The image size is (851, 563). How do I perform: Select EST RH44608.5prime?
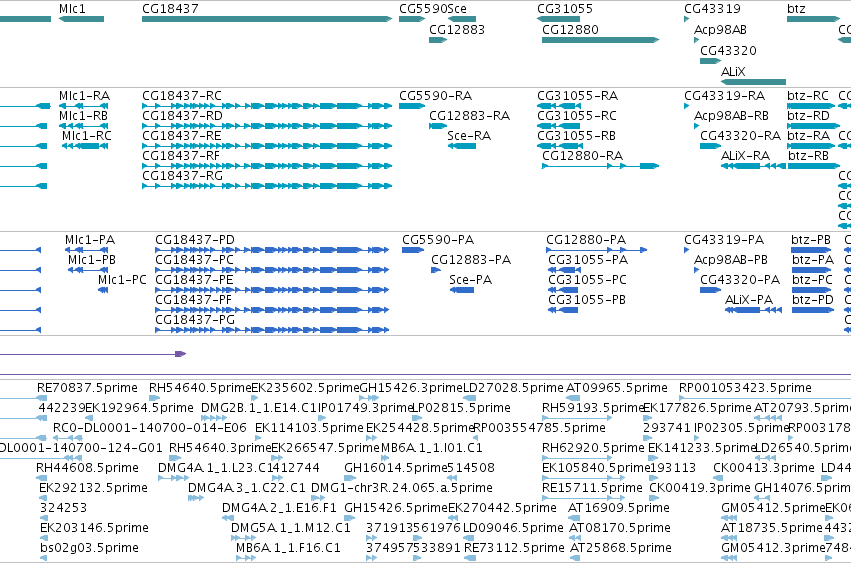click(x=87, y=468)
